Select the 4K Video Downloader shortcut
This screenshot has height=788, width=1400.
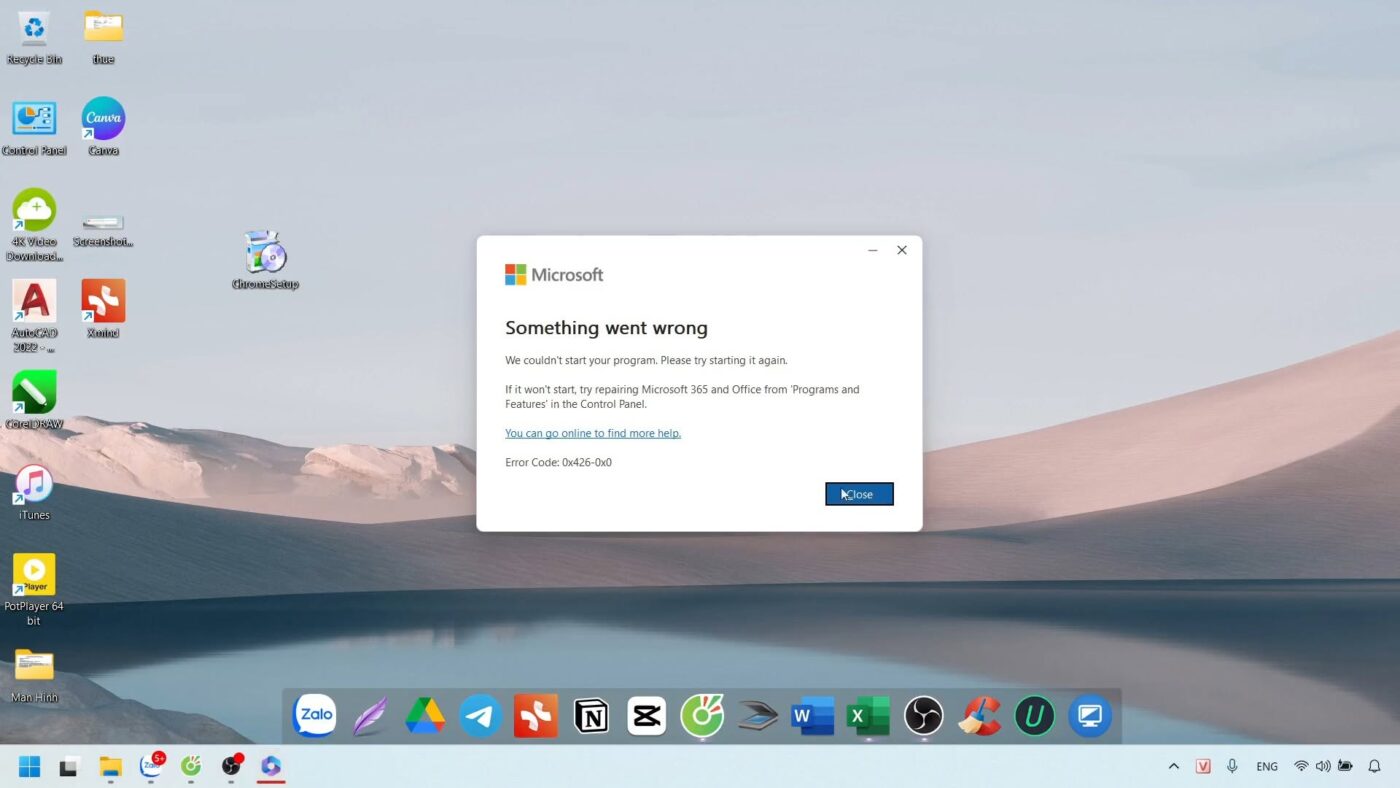34,226
